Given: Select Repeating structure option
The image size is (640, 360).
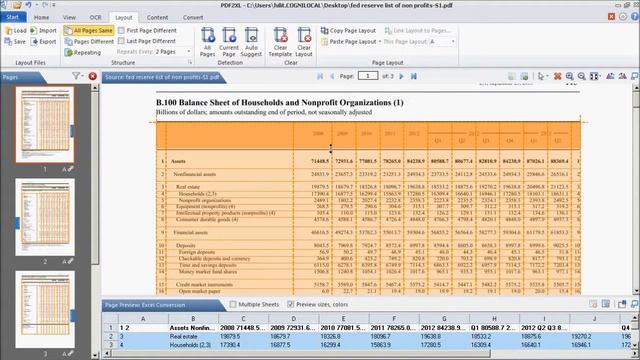Looking at the screenshot, I should pyautogui.click(x=83, y=53).
